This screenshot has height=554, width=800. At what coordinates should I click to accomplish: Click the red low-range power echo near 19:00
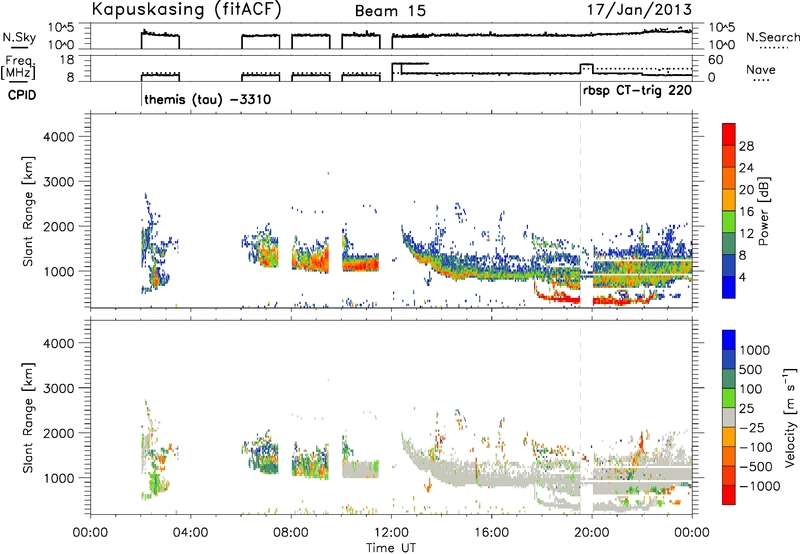point(560,297)
